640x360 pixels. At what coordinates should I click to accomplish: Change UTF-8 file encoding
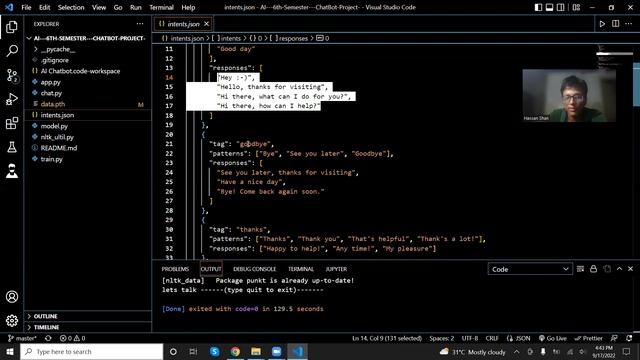(470, 338)
